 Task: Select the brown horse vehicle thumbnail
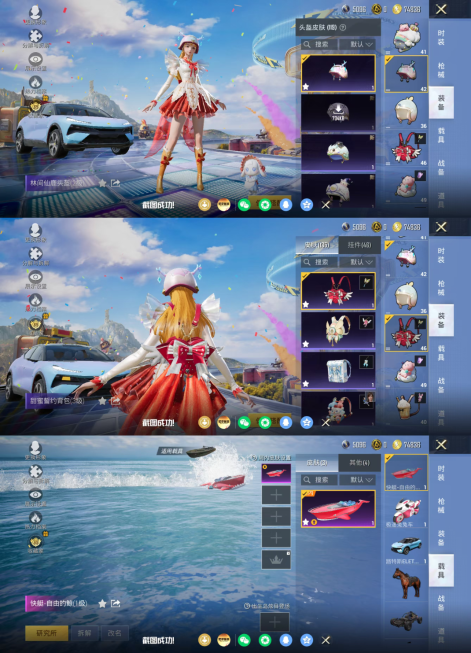(406, 583)
